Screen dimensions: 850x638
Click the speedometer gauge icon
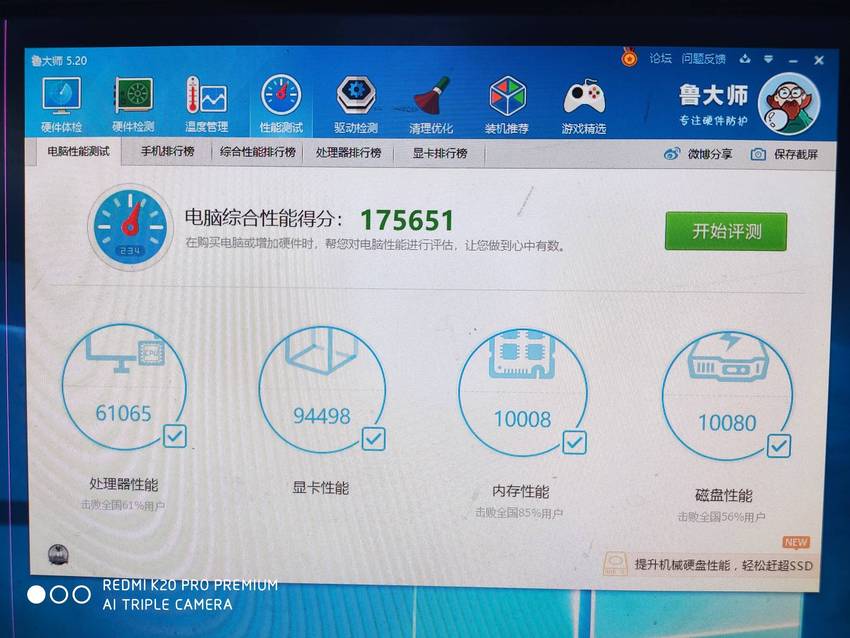tap(130, 227)
